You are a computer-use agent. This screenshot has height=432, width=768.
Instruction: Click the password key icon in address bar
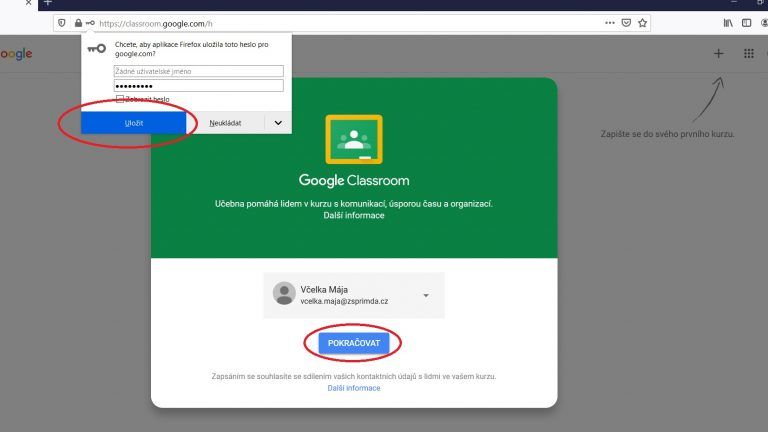pos(90,23)
